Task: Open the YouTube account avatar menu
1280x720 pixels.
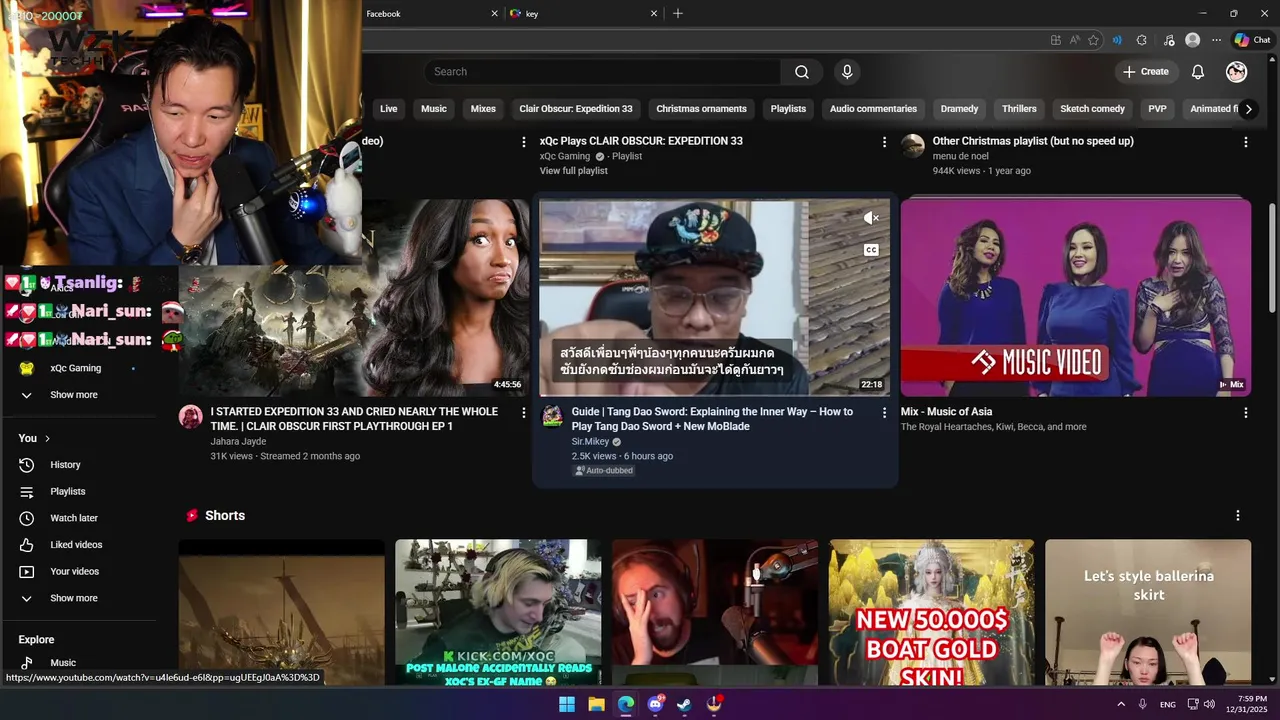Action: [x=1237, y=72]
